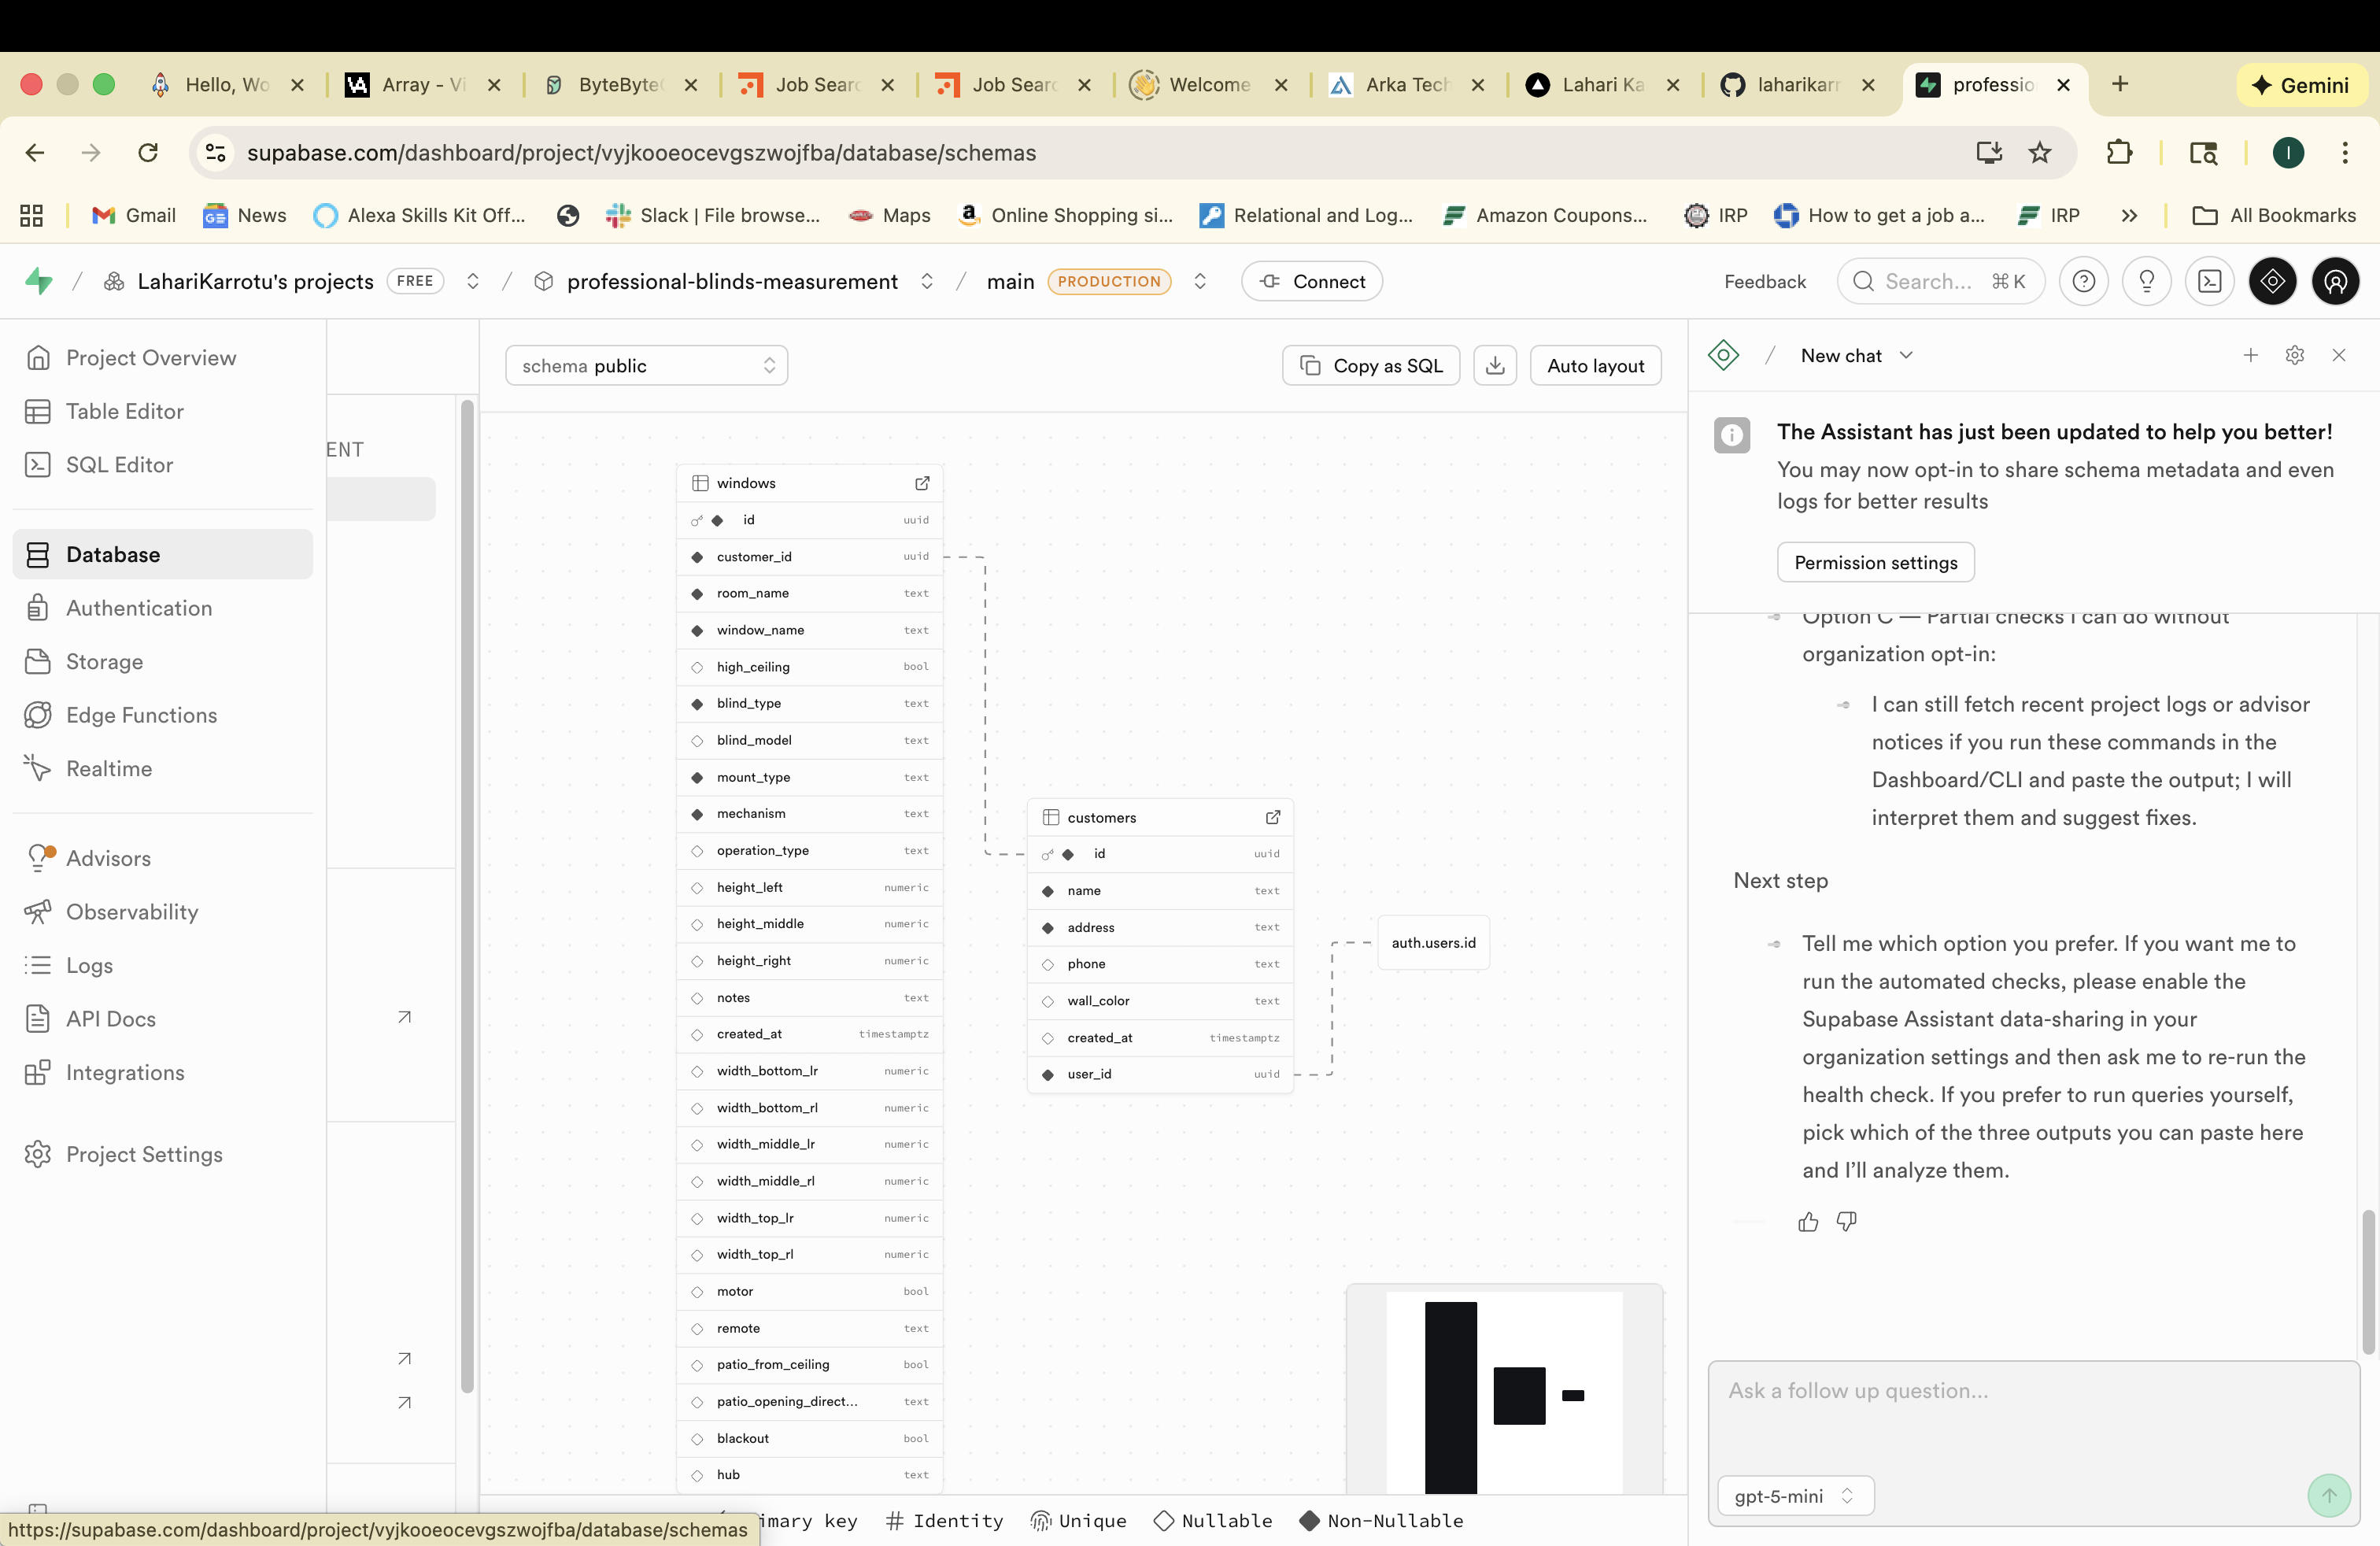Give a thumbs down to the assistant response
This screenshot has width=2380, height=1546.
click(x=1846, y=1221)
